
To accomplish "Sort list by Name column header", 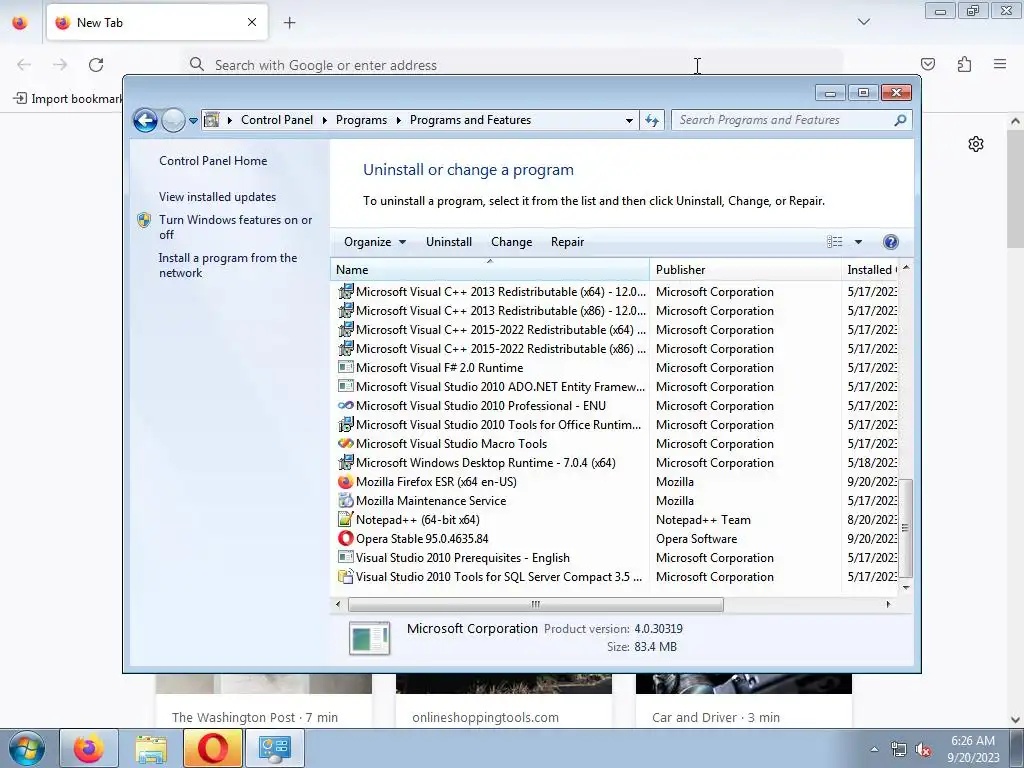I will pyautogui.click(x=490, y=270).
